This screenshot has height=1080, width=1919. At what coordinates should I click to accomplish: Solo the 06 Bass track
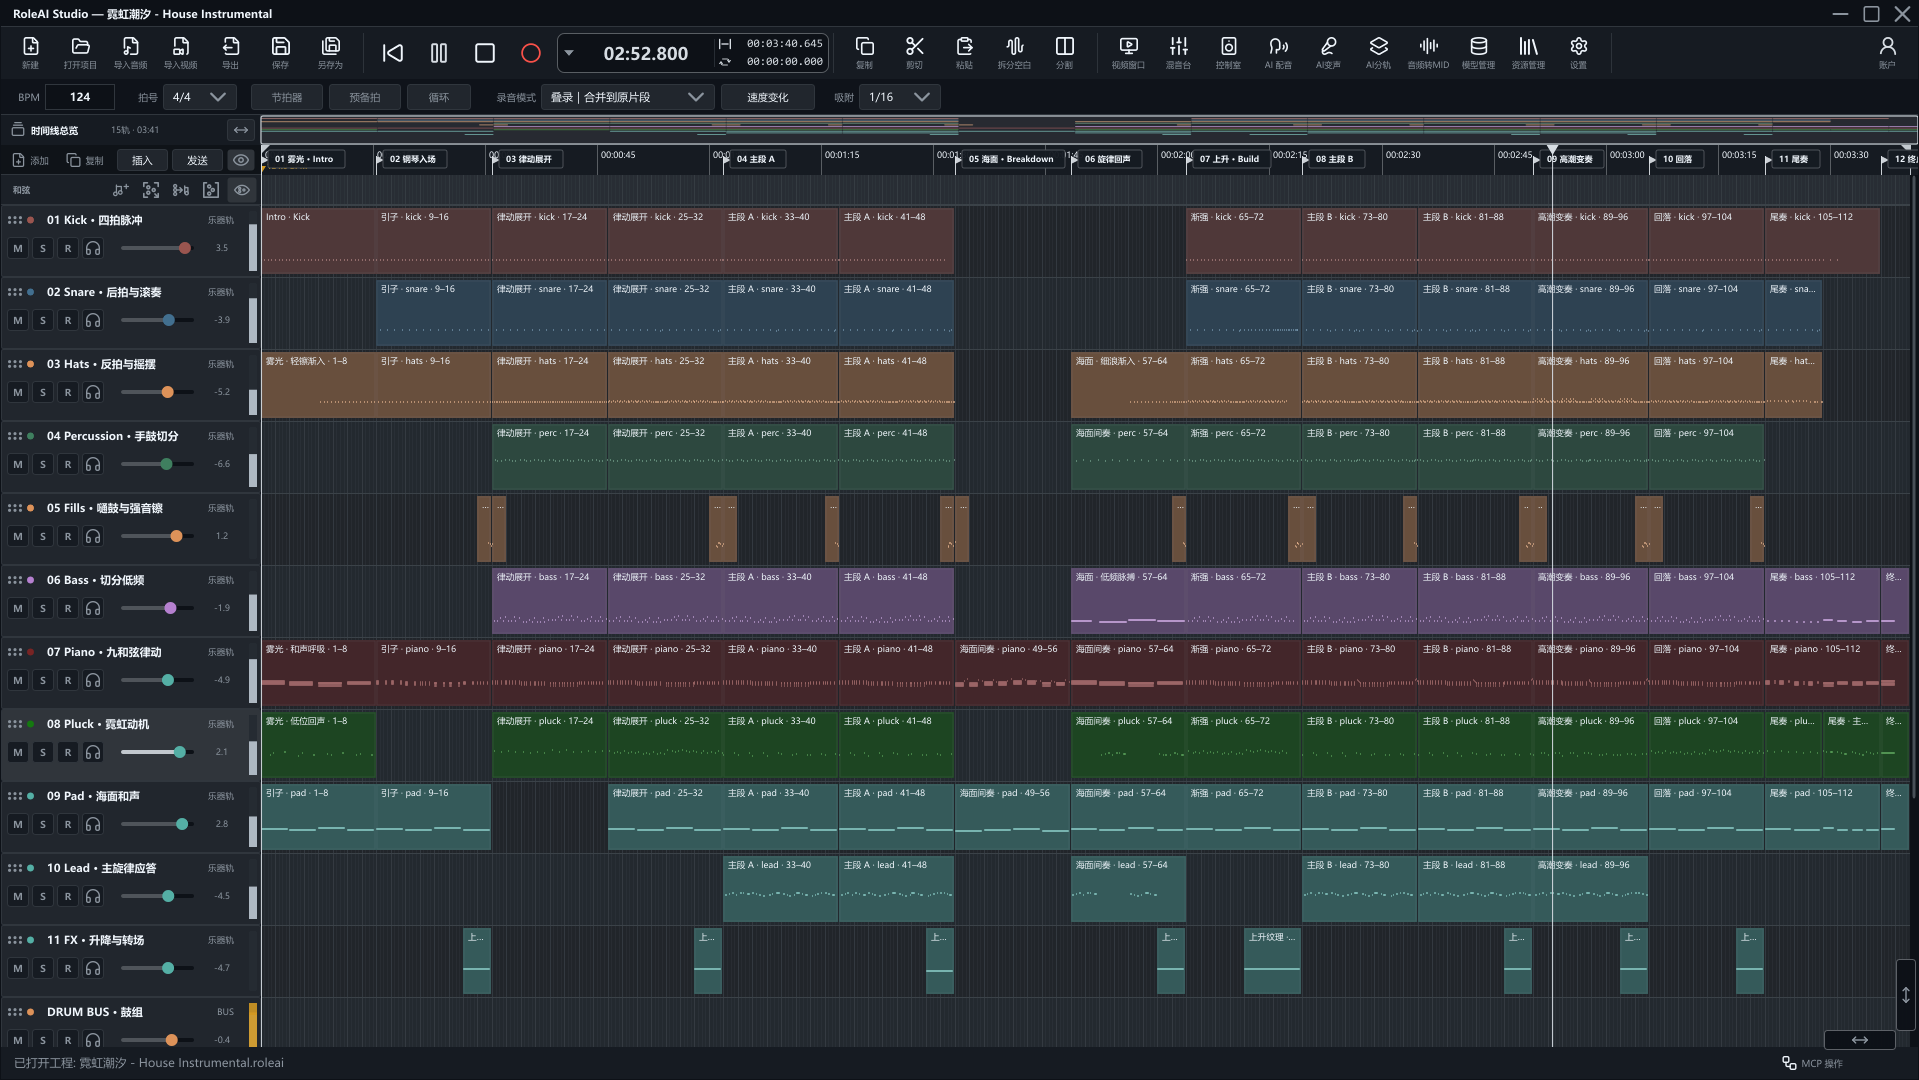[43, 608]
